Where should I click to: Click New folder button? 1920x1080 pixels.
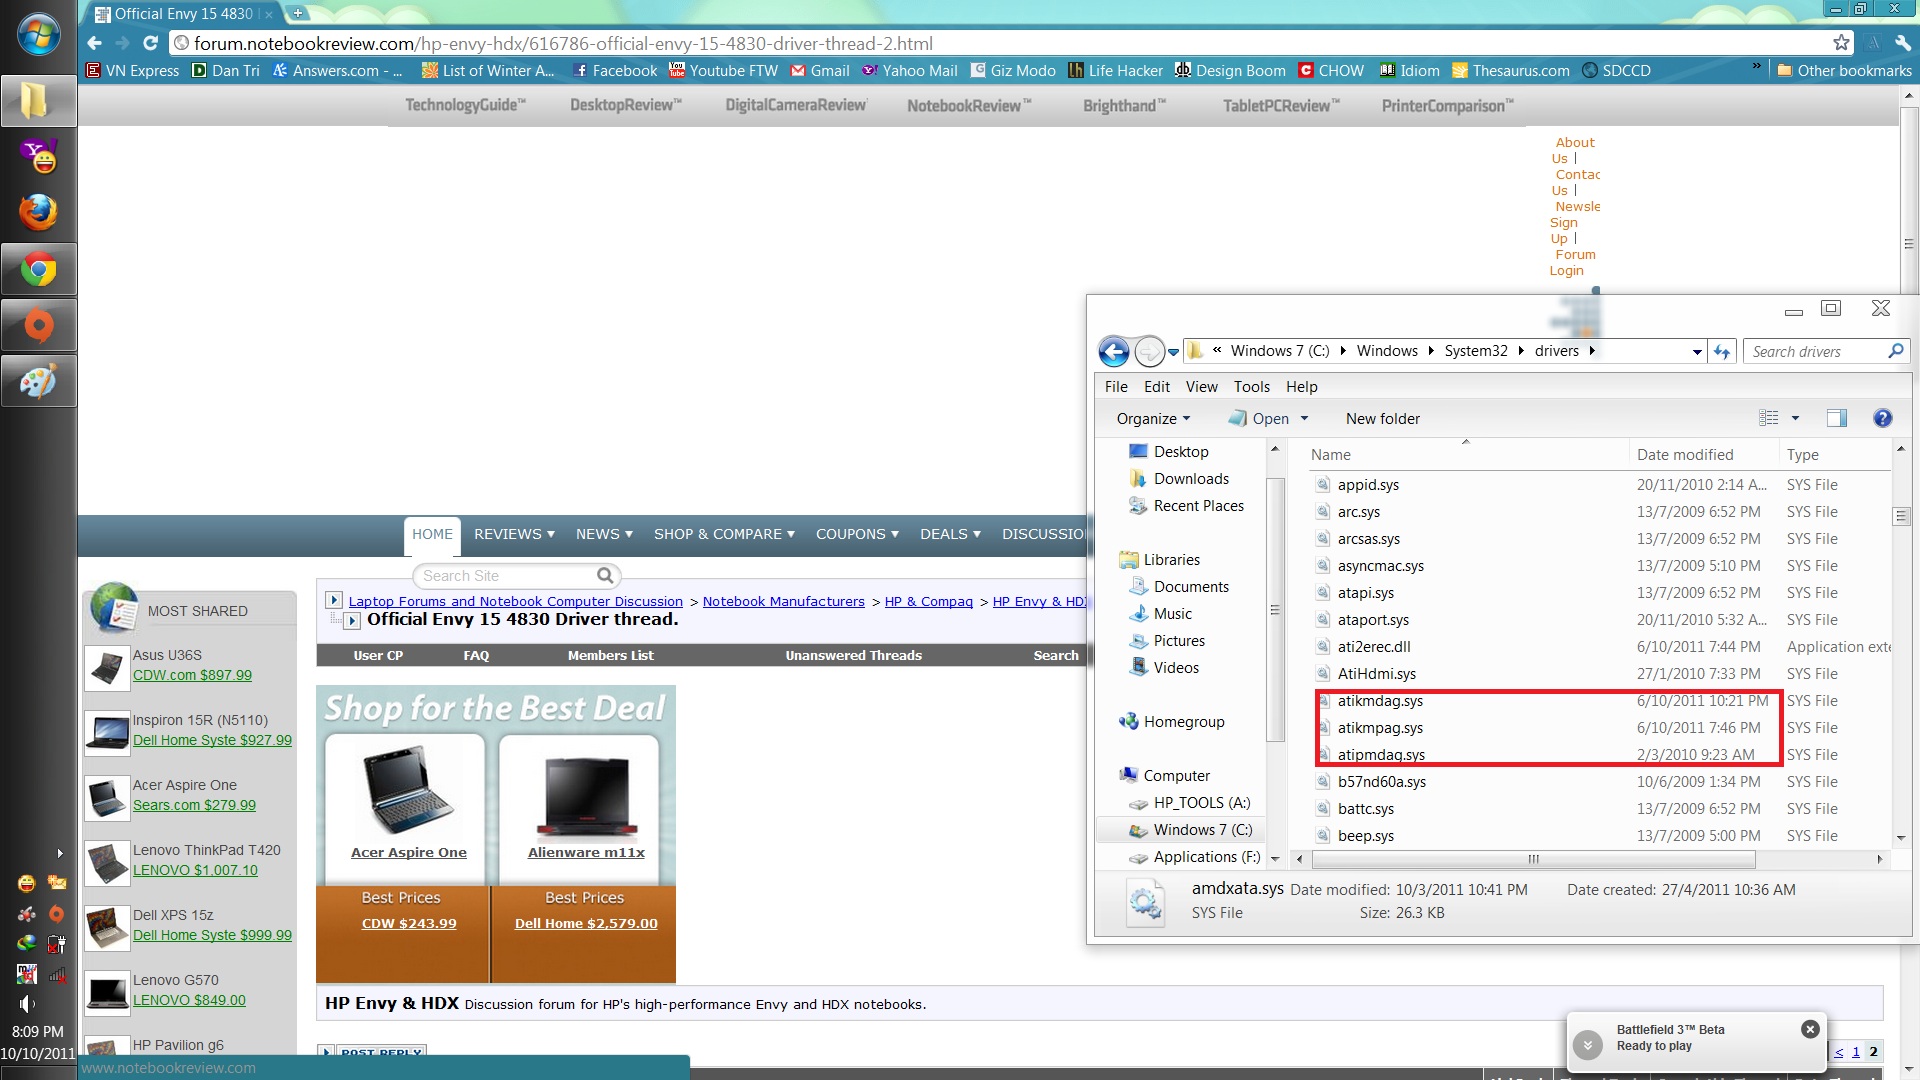click(x=1382, y=418)
